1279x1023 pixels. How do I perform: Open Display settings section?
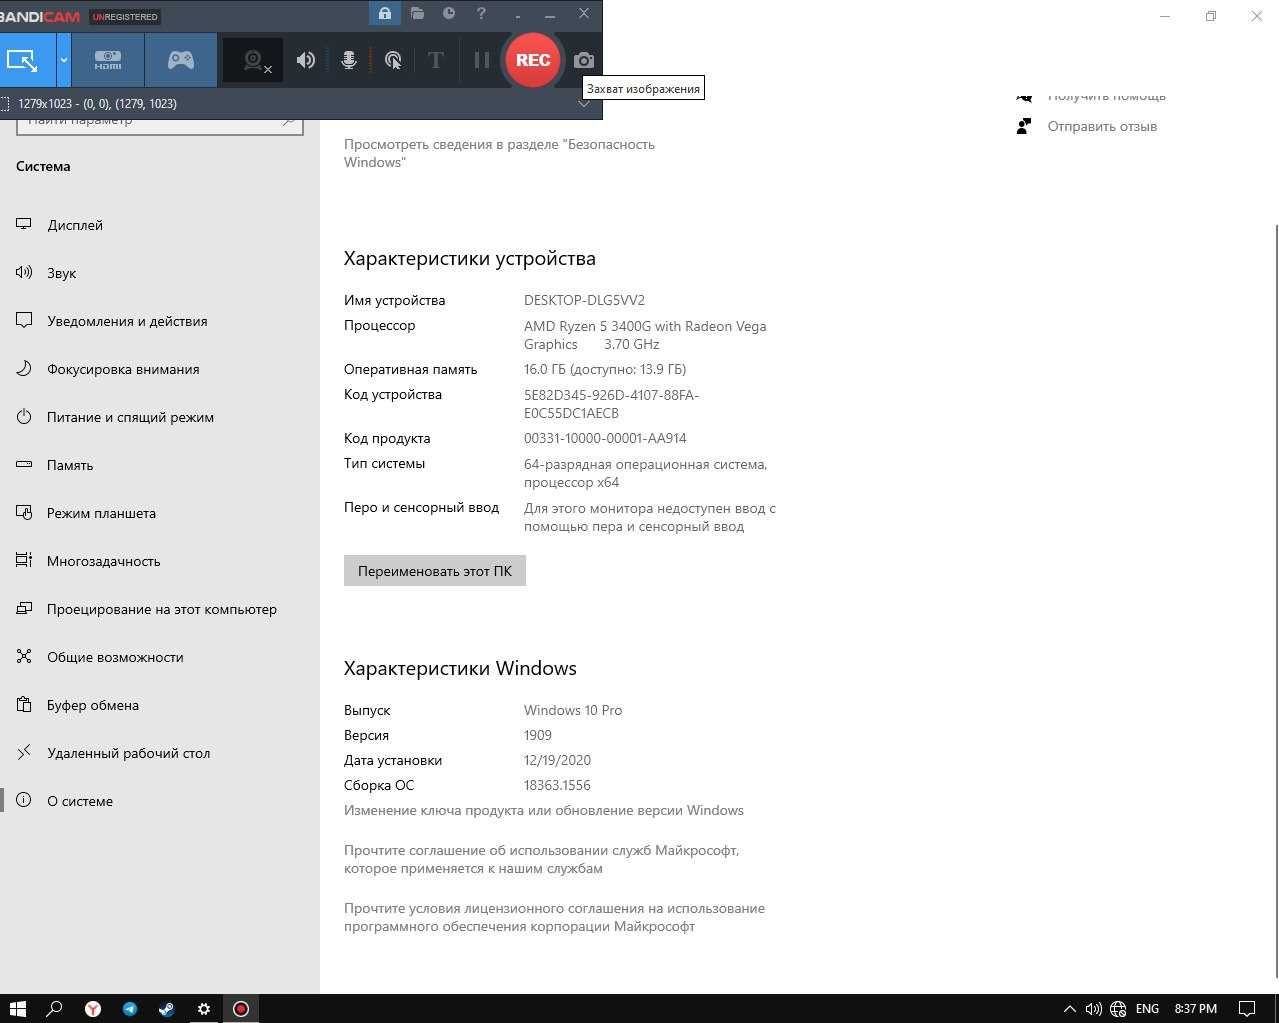point(160,225)
